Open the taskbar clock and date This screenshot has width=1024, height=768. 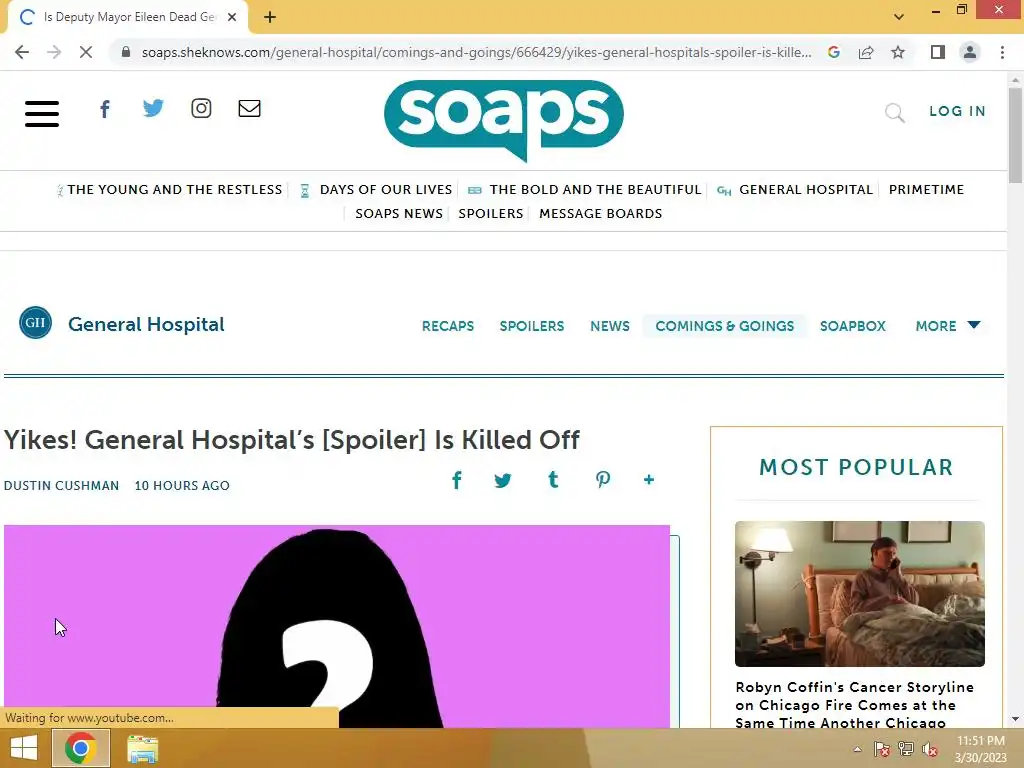point(980,749)
